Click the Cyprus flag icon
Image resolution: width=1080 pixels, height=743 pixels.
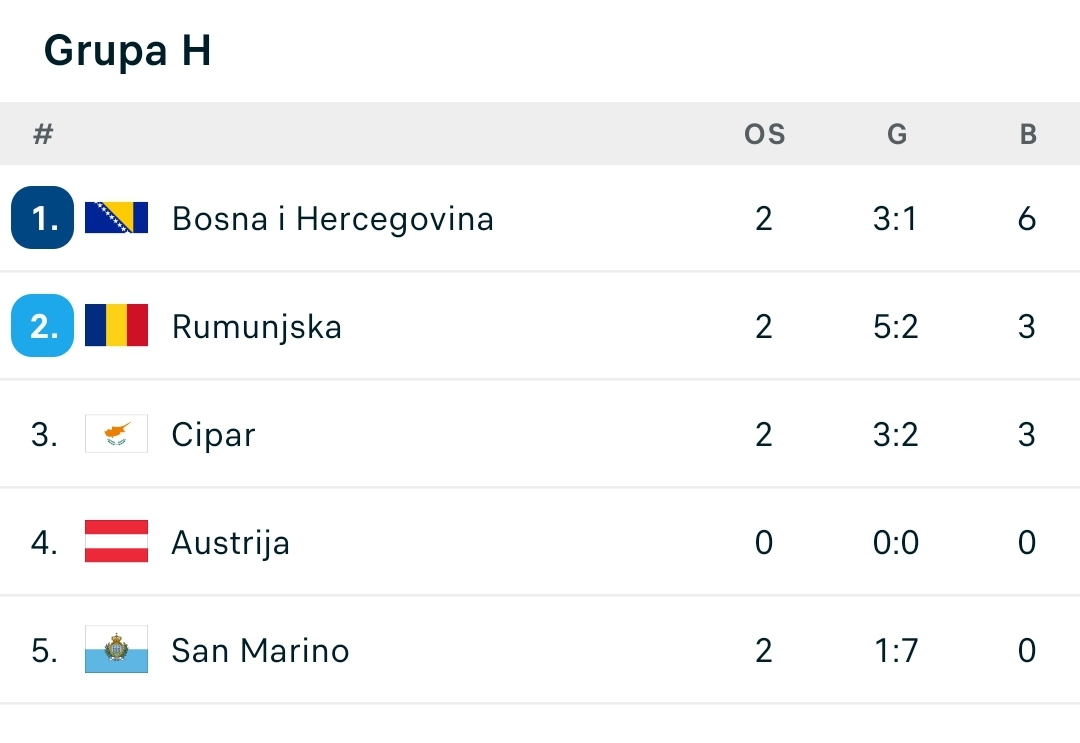point(116,433)
